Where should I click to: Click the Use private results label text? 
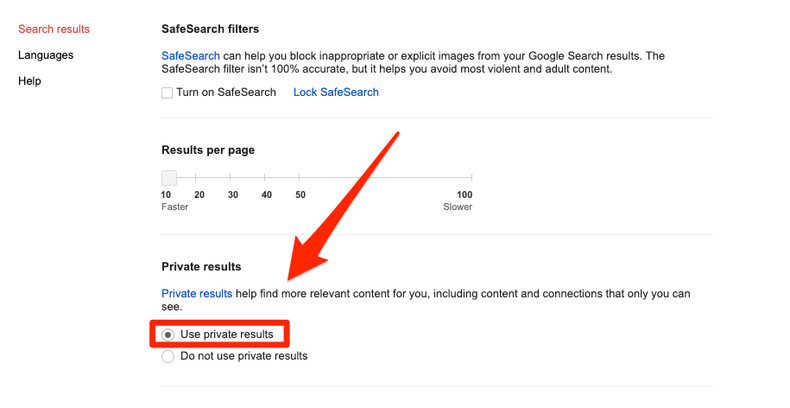226,334
